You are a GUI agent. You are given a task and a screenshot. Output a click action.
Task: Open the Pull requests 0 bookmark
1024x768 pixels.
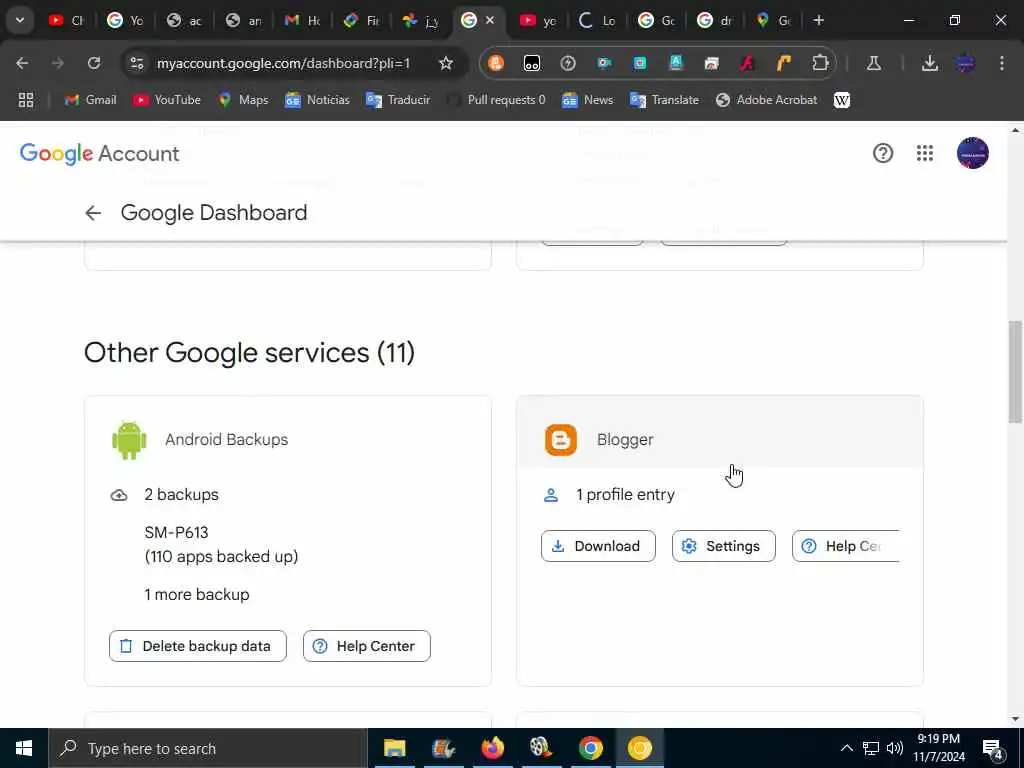tap(496, 100)
